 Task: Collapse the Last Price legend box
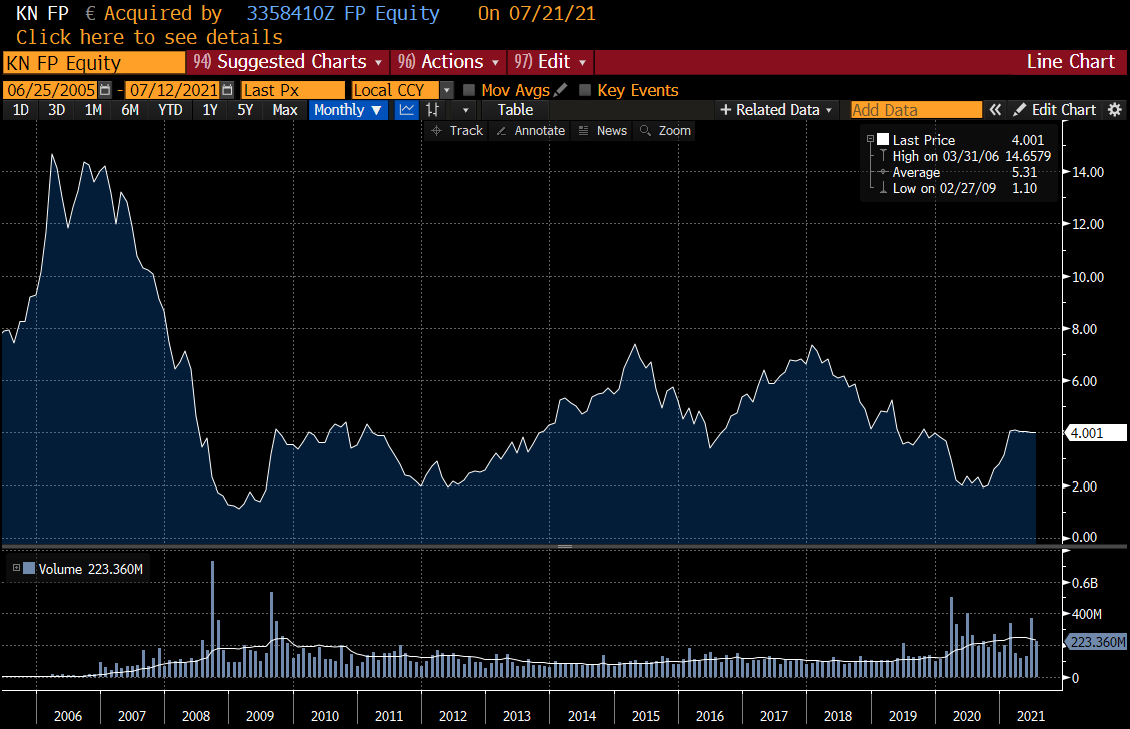coord(870,139)
